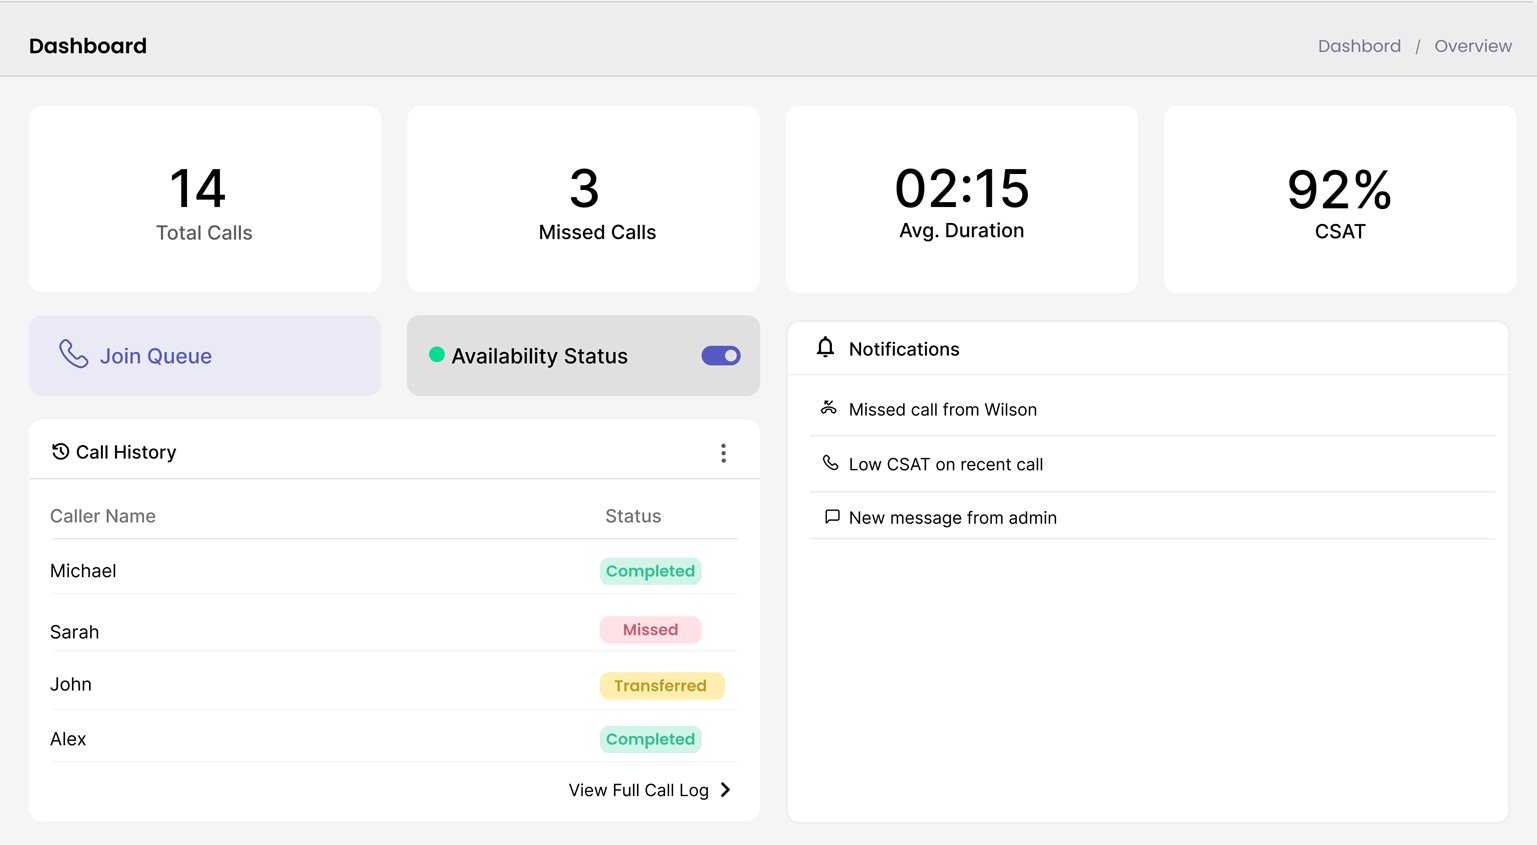Expand the View Full Call Log chevron
Screen dimensions: 1537x845
[x=726, y=790]
